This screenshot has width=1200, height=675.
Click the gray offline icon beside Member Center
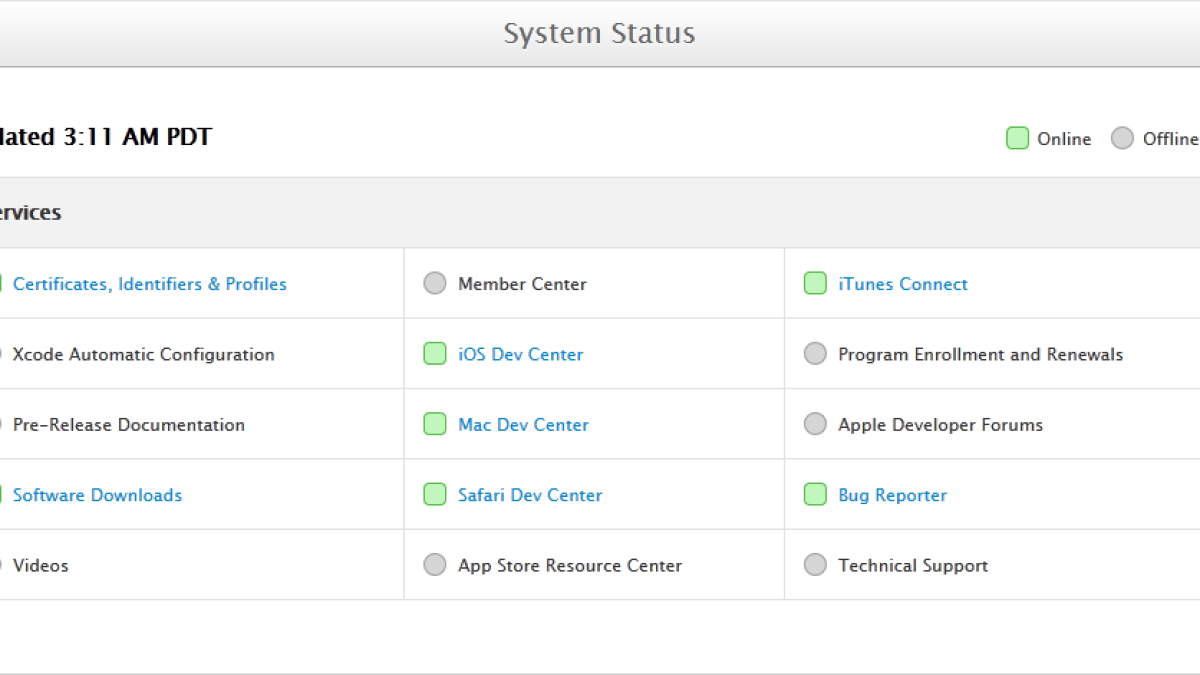coord(435,283)
